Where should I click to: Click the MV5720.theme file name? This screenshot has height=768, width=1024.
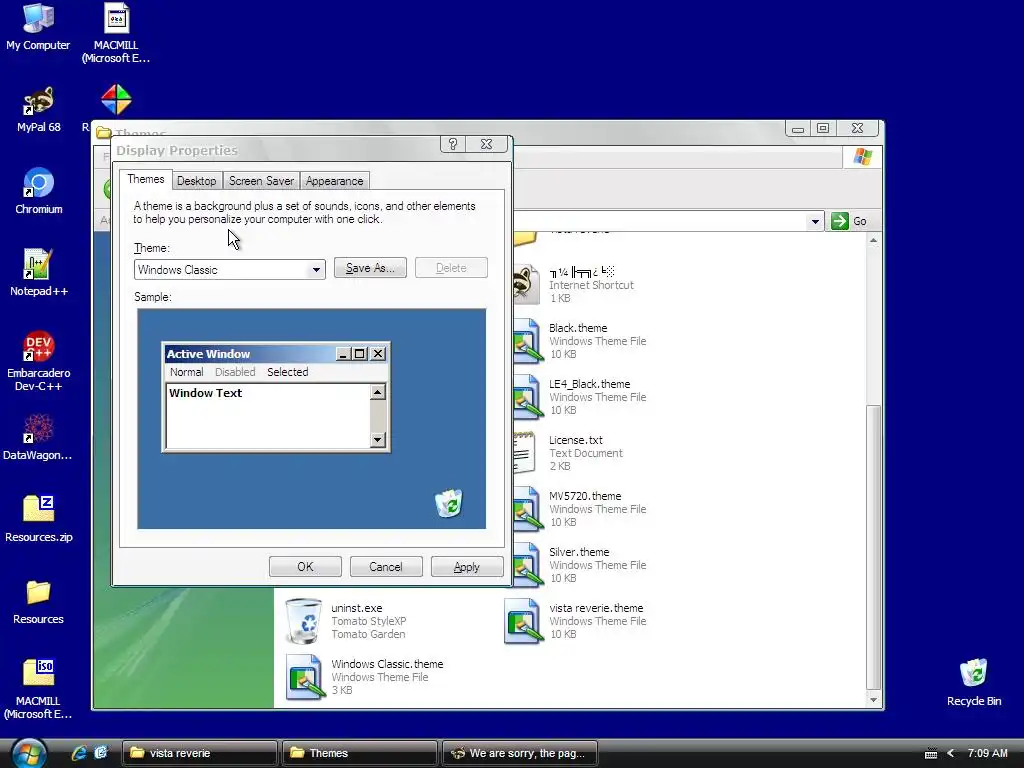point(585,496)
